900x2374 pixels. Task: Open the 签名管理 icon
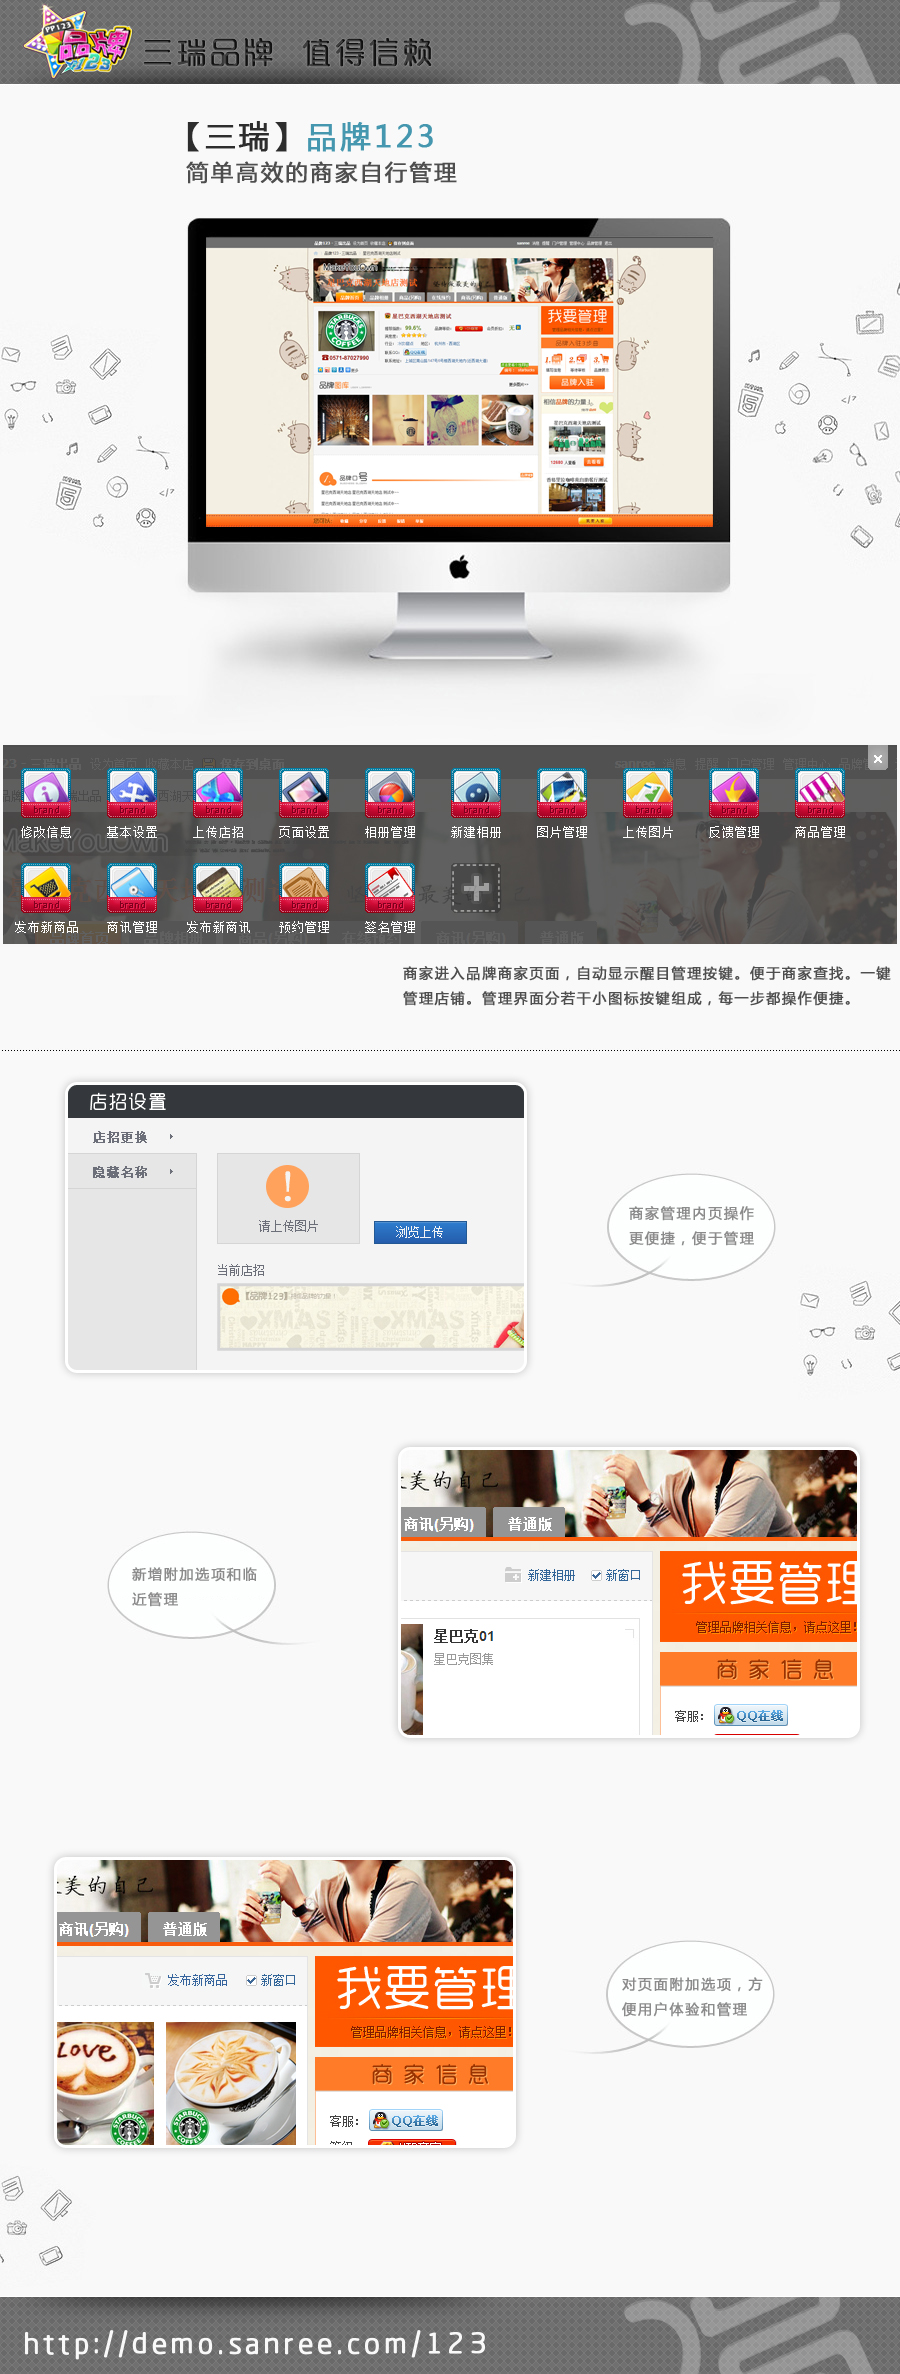pos(390,889)
